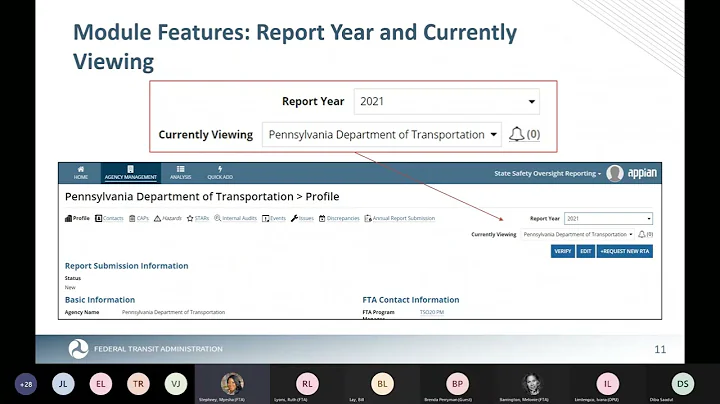This screenshot has height=404, width=720.
Task: Select Stephney, Myesha's video thumbnail
Action: point(232,384)
